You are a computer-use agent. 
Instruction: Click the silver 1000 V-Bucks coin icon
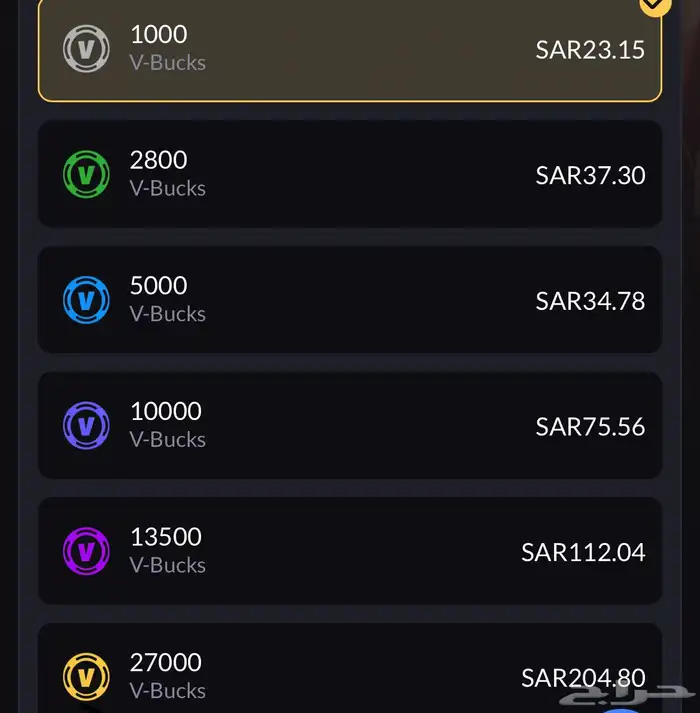click(x=86, y=49)
